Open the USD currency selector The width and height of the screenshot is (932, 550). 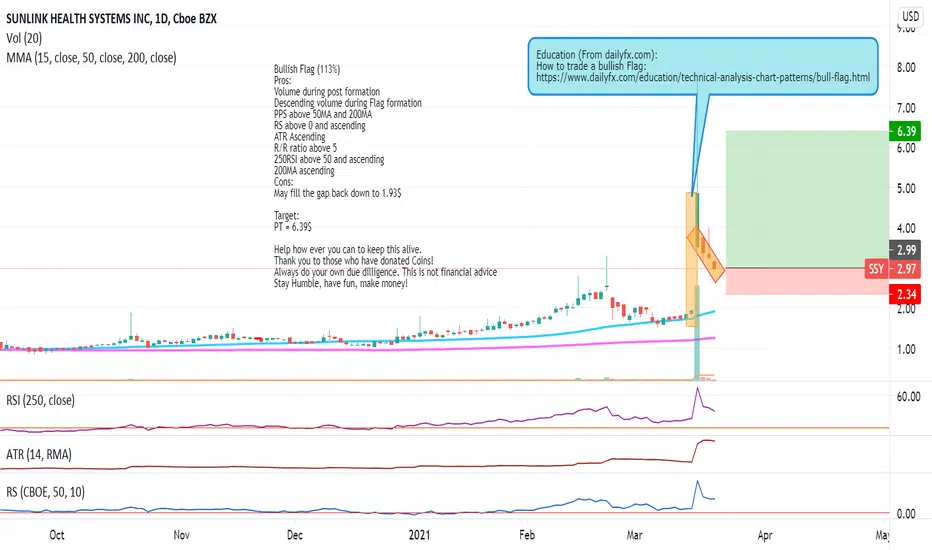tap(910, 16)
